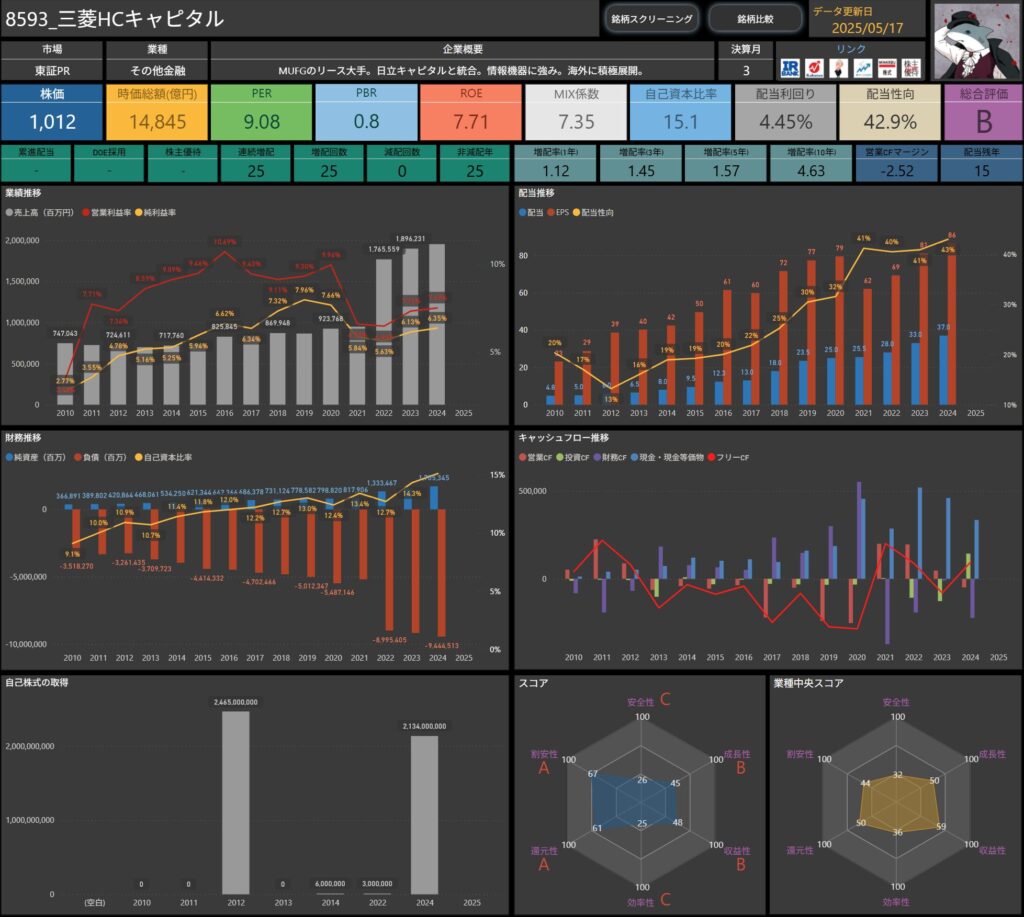Image resolution: width=1024 pixels, height=917 pixels.
Task: Click the 非減配年 tile showing 25
Action: (475, 163)
